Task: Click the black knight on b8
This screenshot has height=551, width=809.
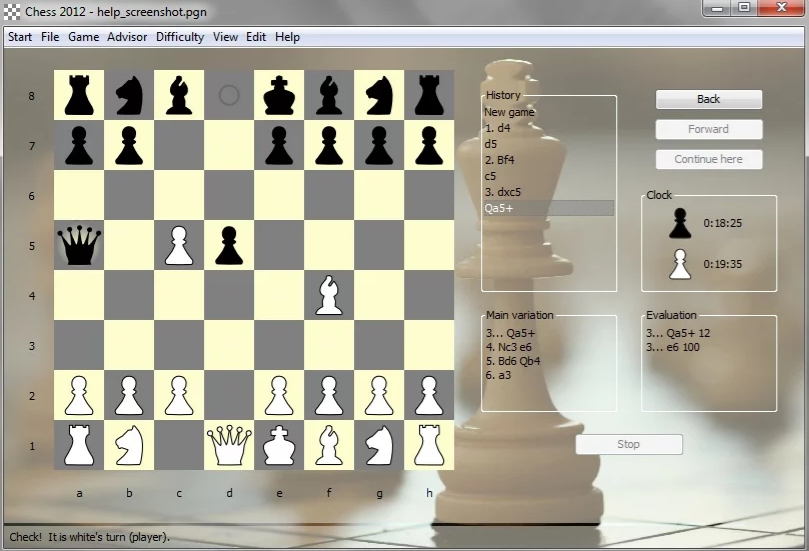Action: (x=129, y=95)
